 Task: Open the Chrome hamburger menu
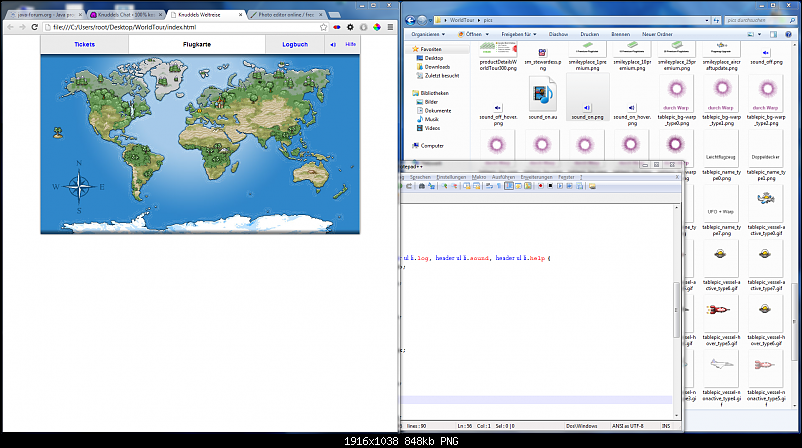390,27
